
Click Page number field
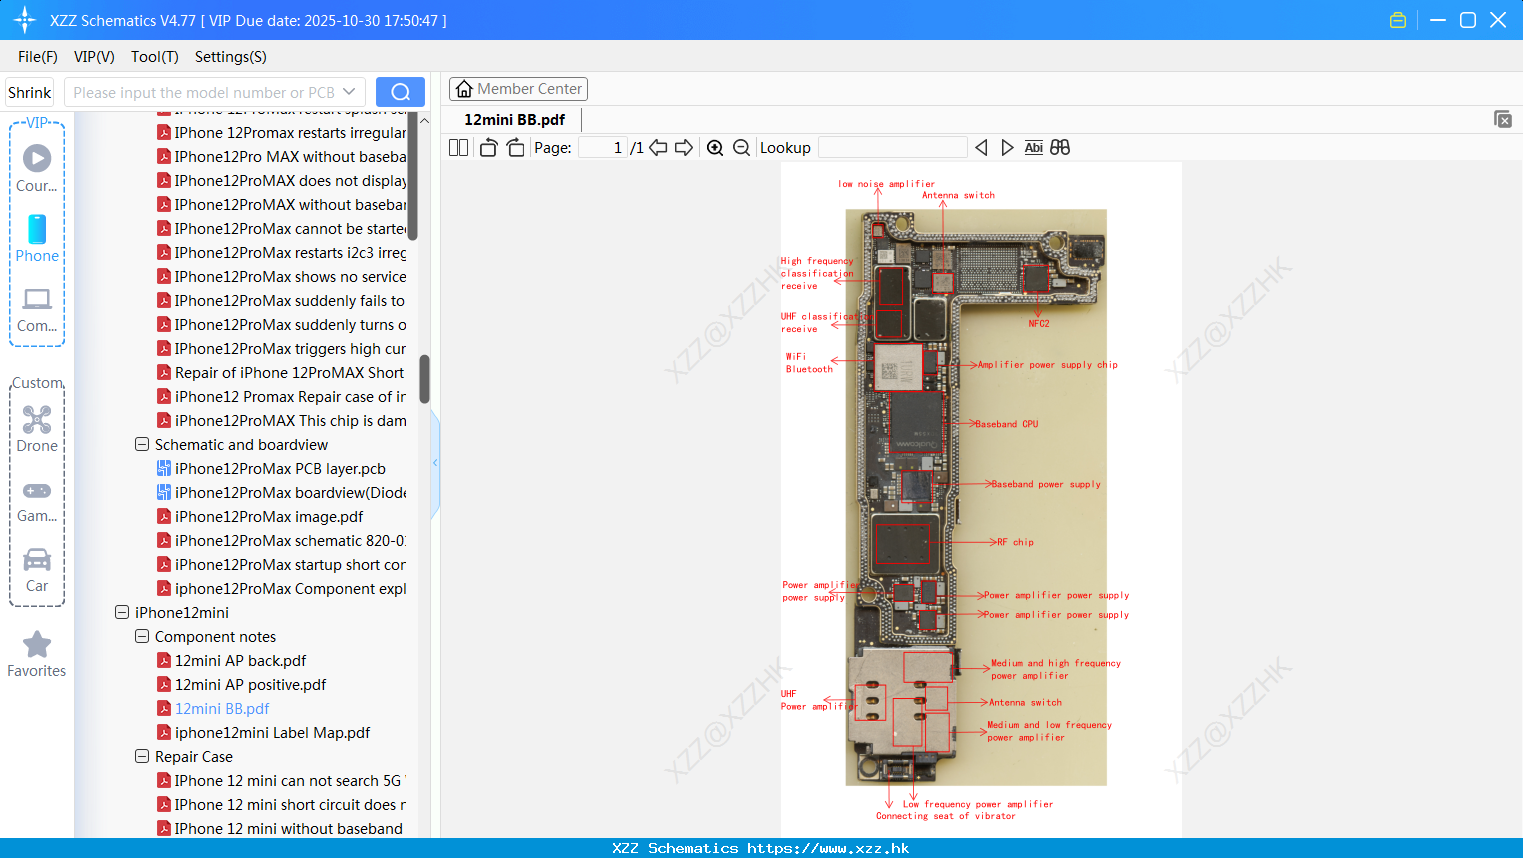[x=602, y=148]
